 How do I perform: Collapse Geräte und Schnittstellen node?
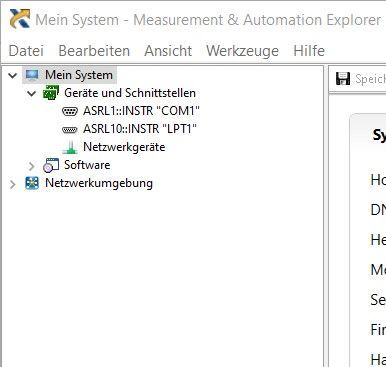point(32,93)
